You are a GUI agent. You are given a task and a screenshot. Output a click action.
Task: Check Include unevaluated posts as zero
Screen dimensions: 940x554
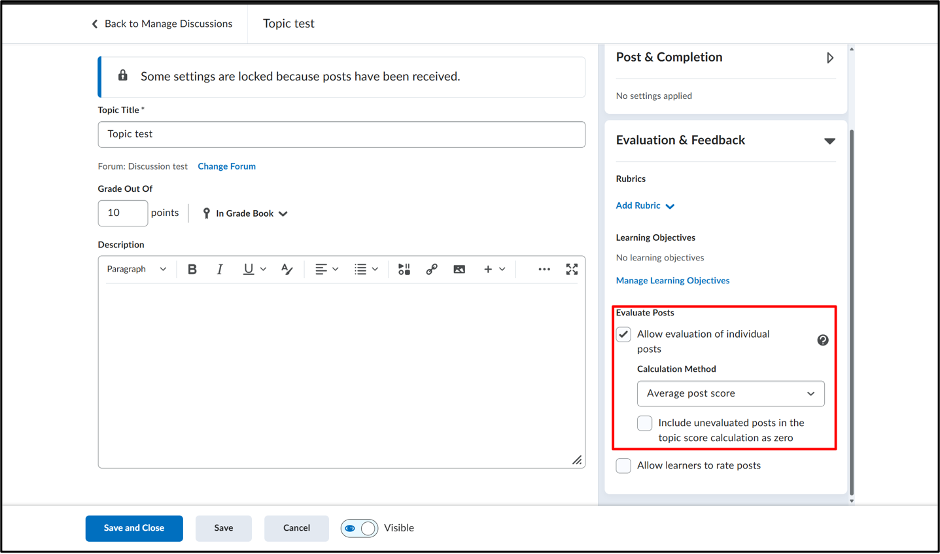tap(644, 423)
